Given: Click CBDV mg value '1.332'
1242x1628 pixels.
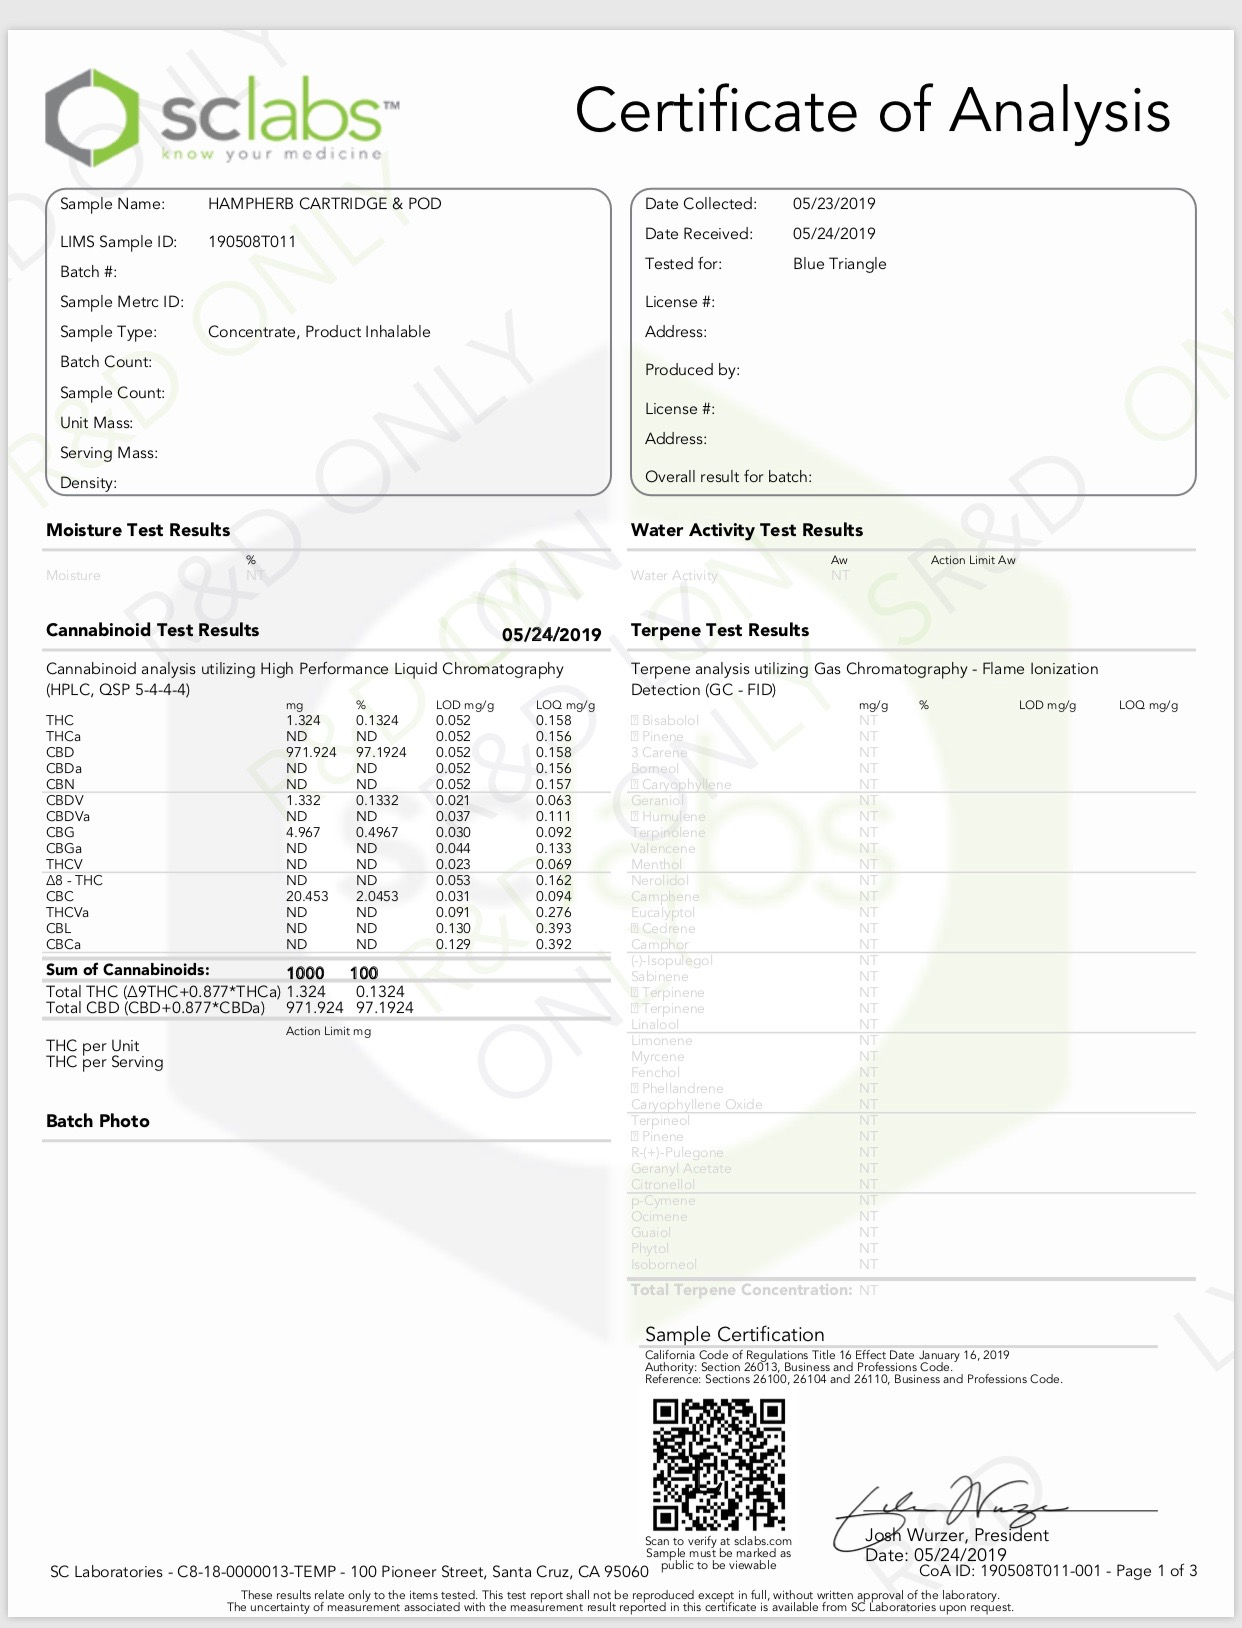Looking at the screenshot, I should click(x=303, y=800).
